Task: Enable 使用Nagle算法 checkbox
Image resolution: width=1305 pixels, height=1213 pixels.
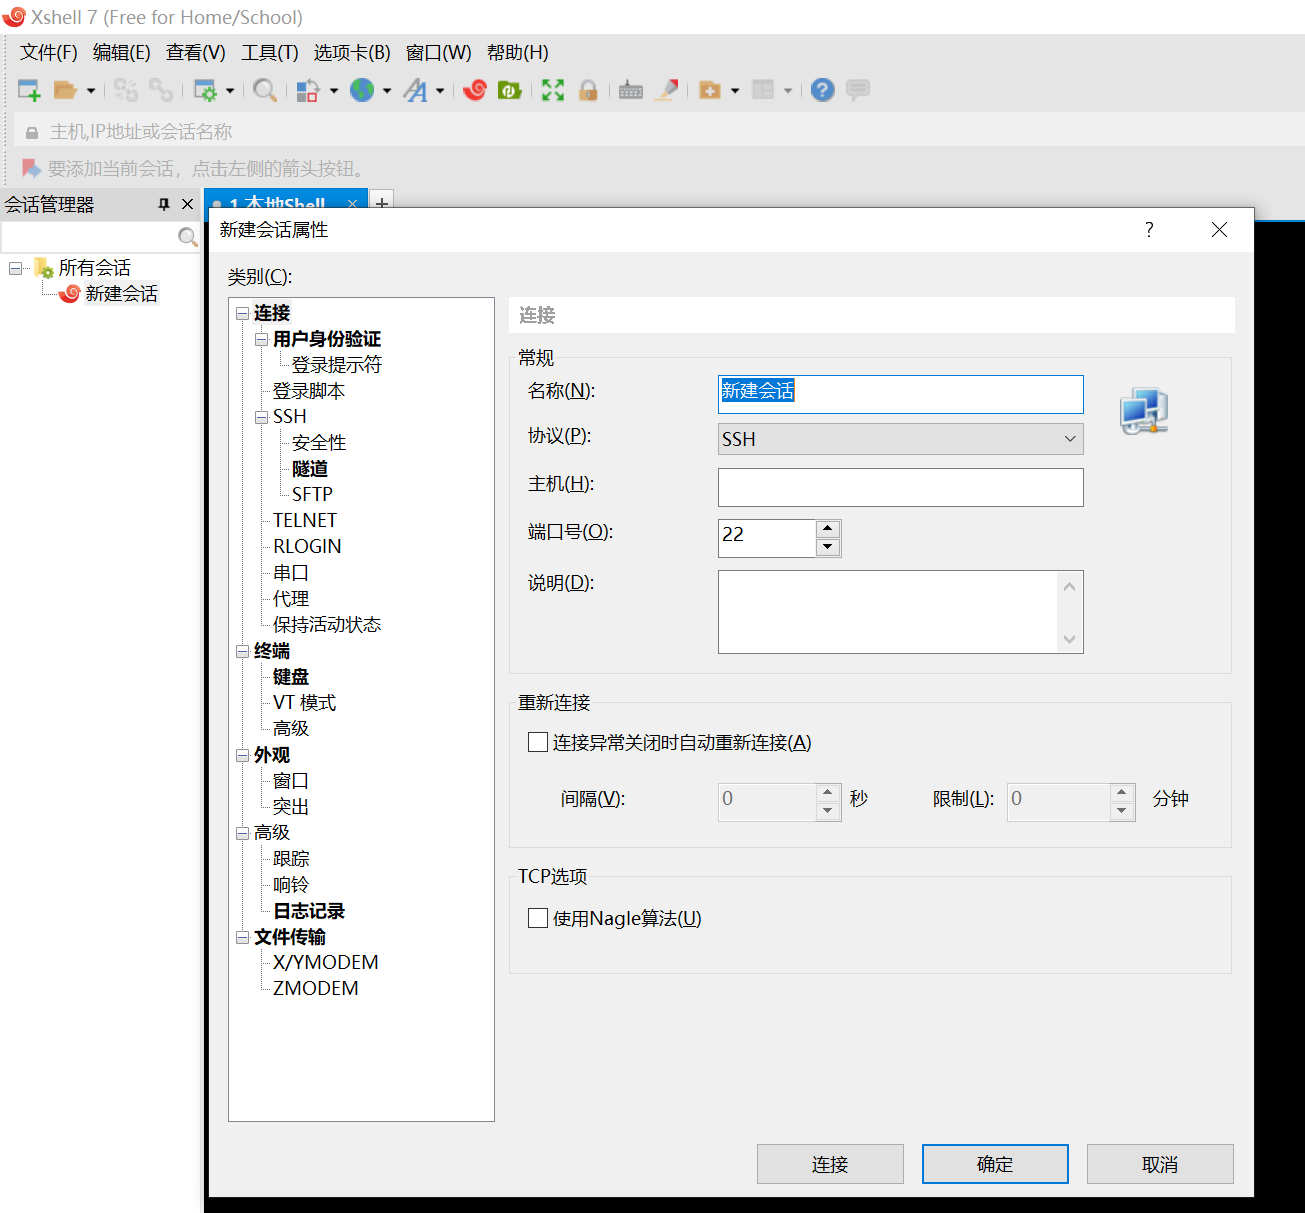Action: click(x=538, y=918)
